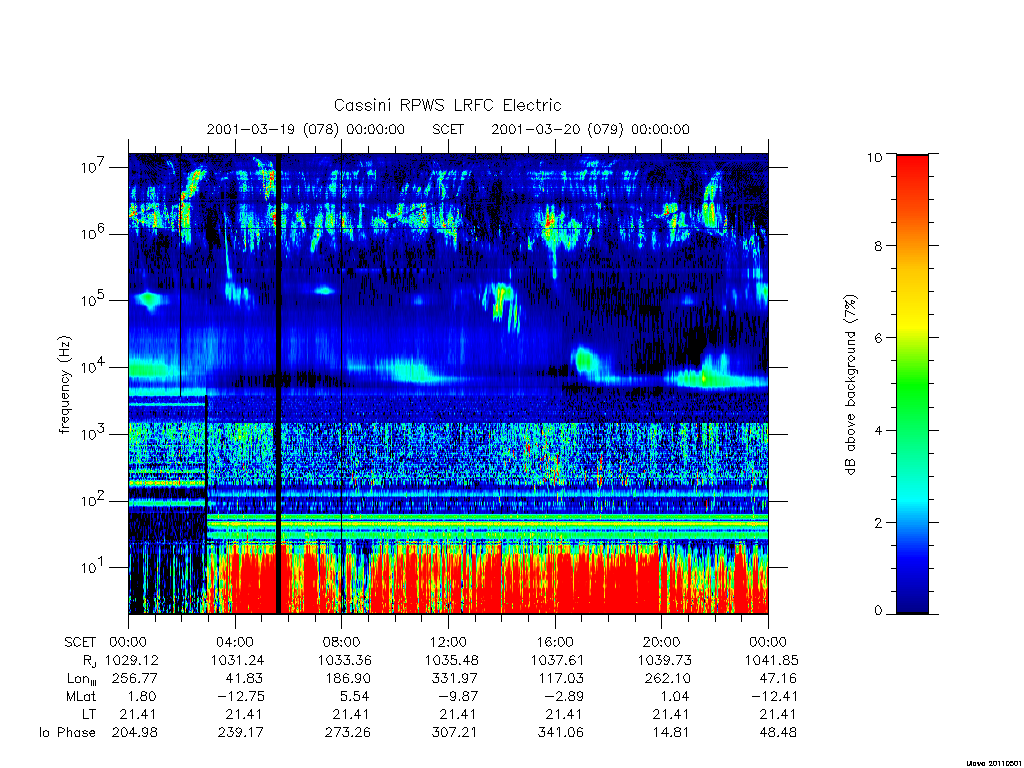Image resolution: width=1024 pixels, height=768 pixels.
Task: Click the Io Phase value '273.26'
Action: (x=347, y=733)
